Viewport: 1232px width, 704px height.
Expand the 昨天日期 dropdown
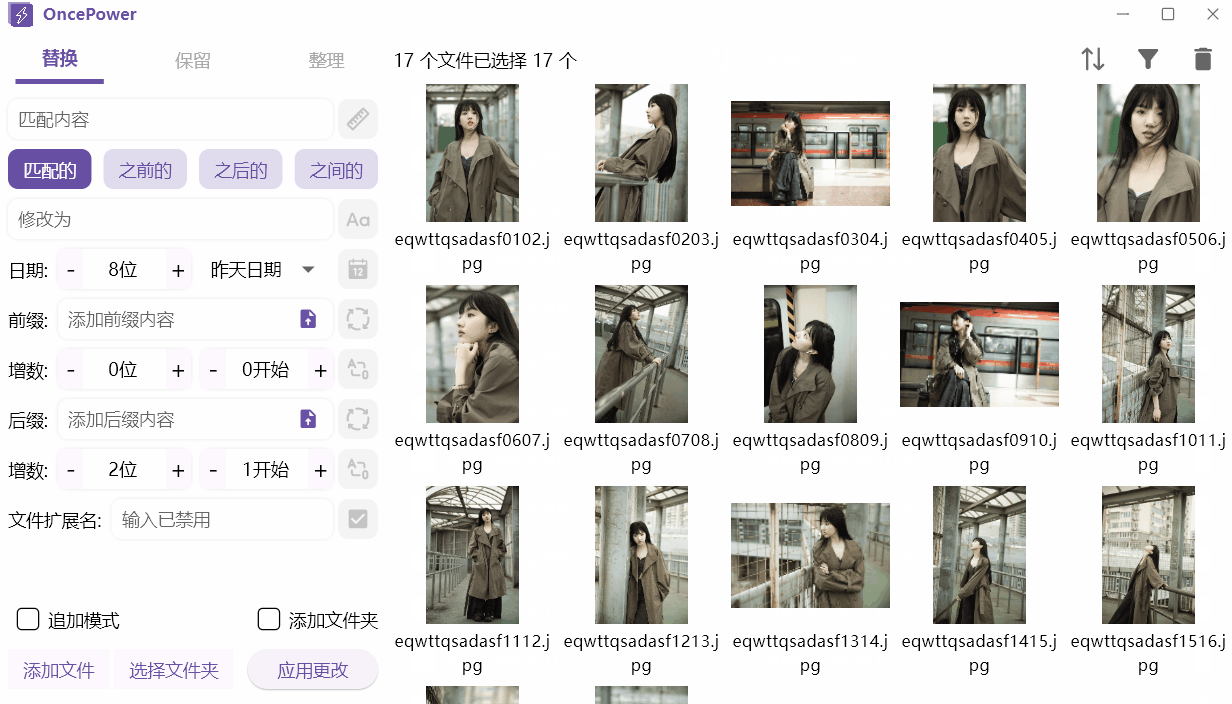tap(308, 270)
